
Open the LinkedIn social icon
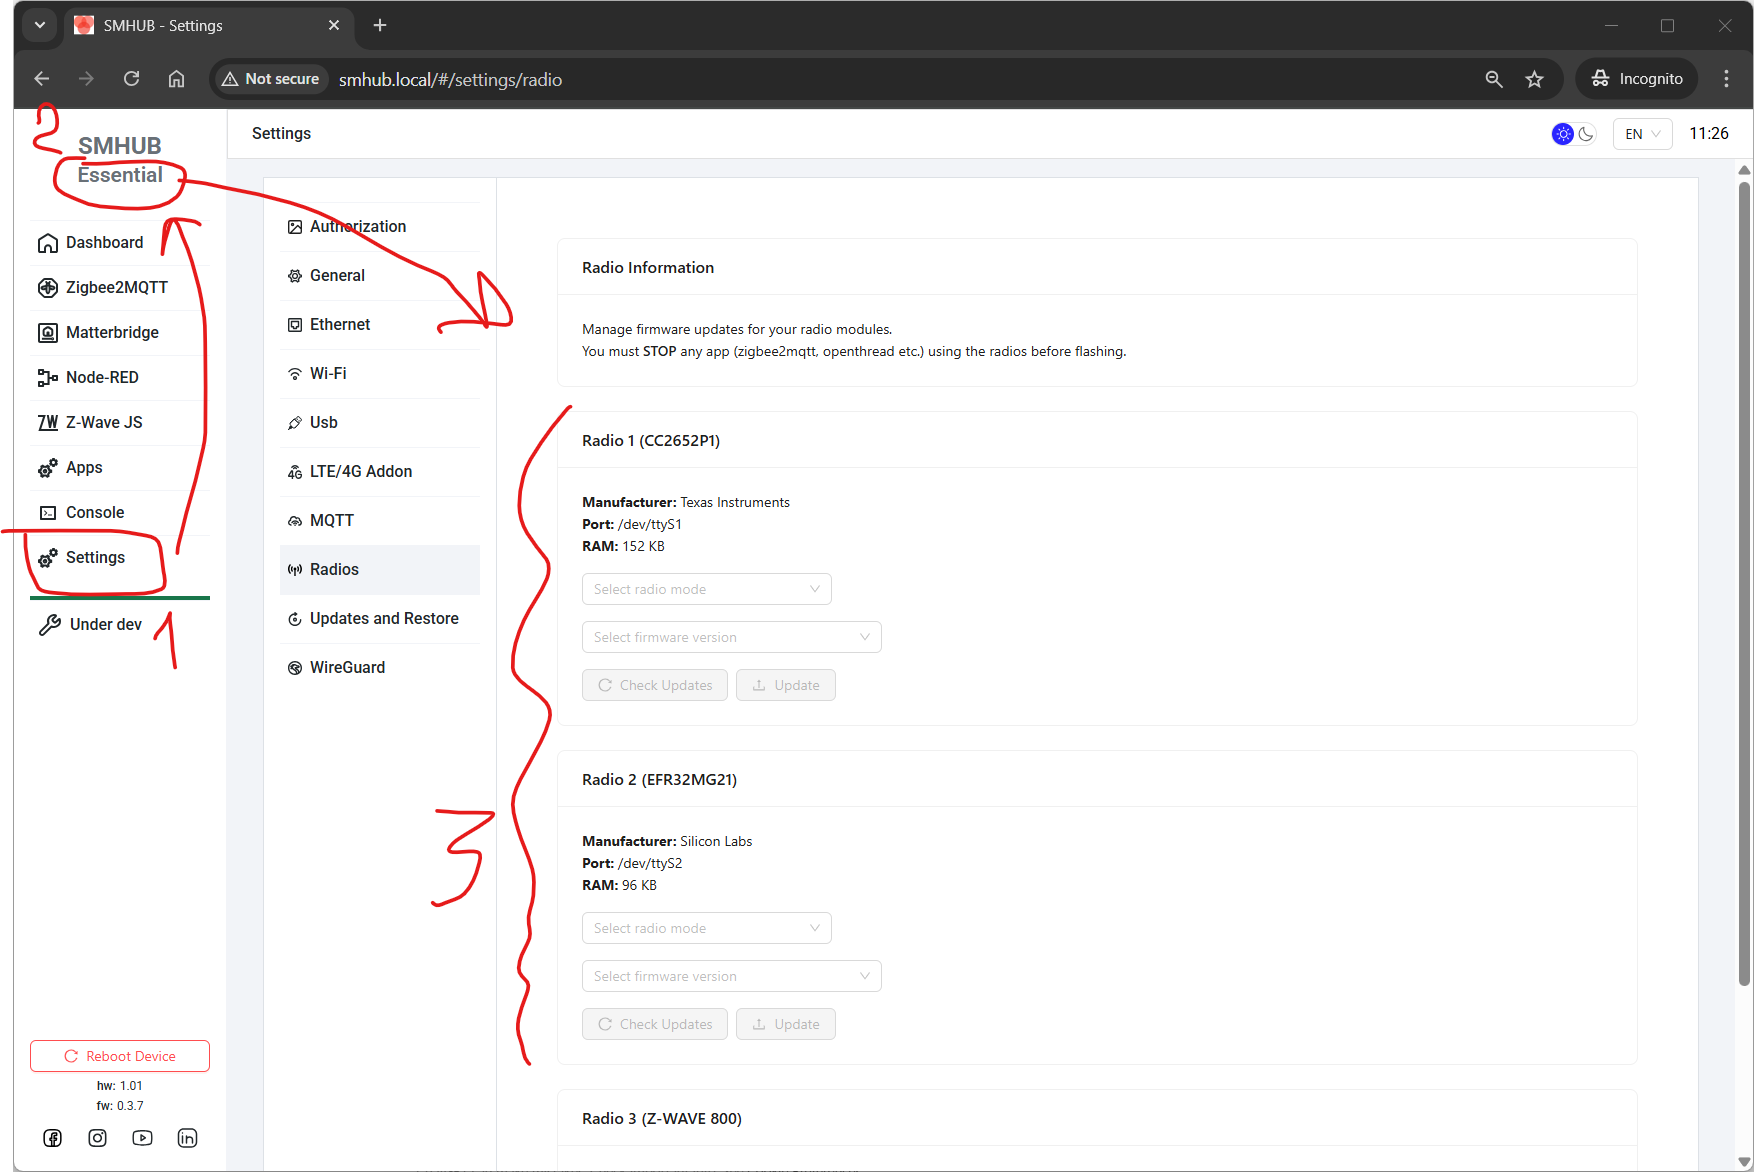[x=187, y=1138]
